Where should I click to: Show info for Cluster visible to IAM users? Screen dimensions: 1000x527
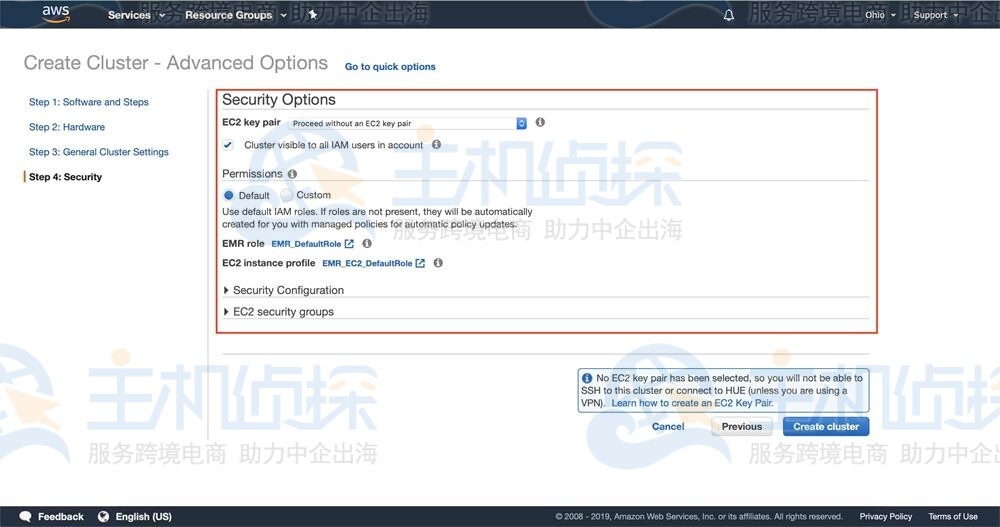[x=436, y=144]
